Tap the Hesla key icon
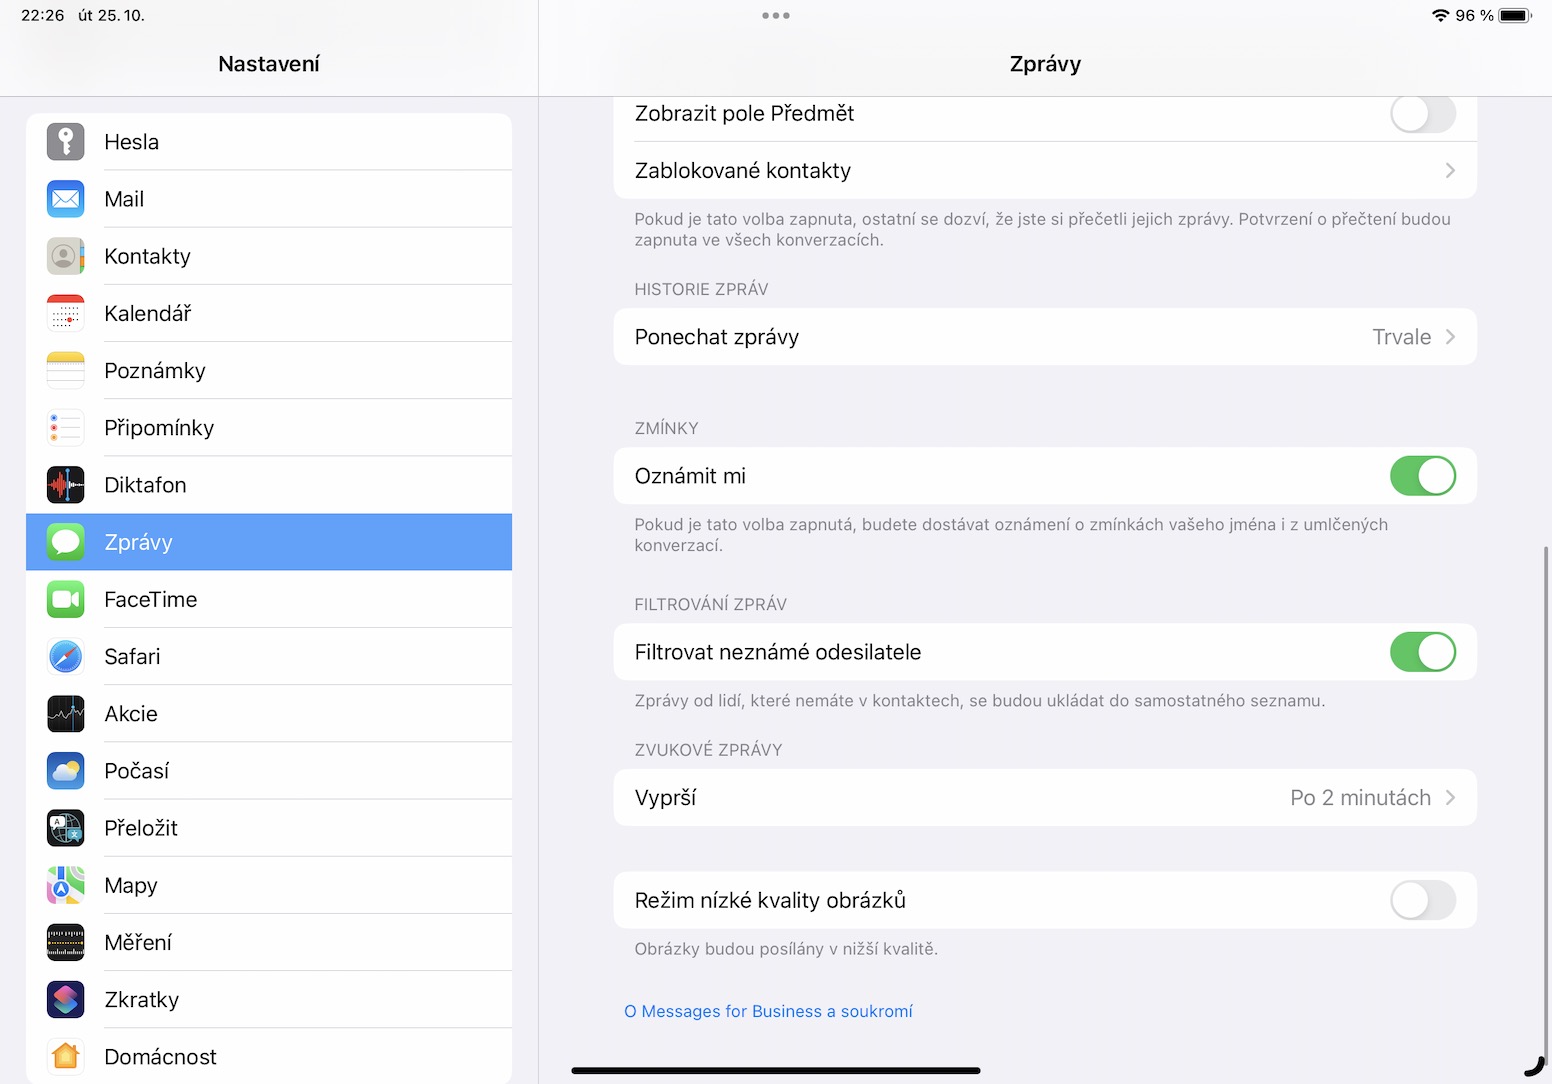The height and width of the screenshot is (1084, 1552). tap(65, 142)
